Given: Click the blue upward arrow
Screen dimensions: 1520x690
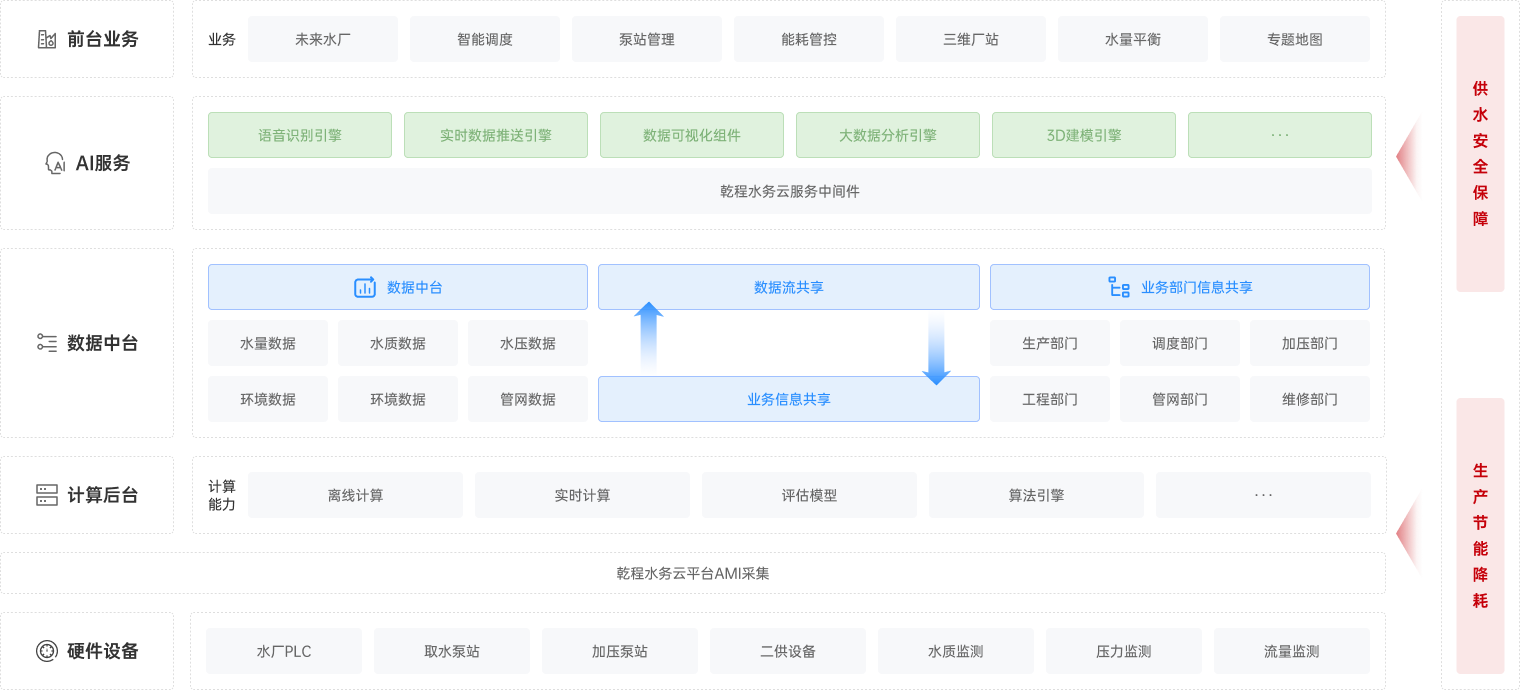Looking at the screenshot, I should [649, 336].
